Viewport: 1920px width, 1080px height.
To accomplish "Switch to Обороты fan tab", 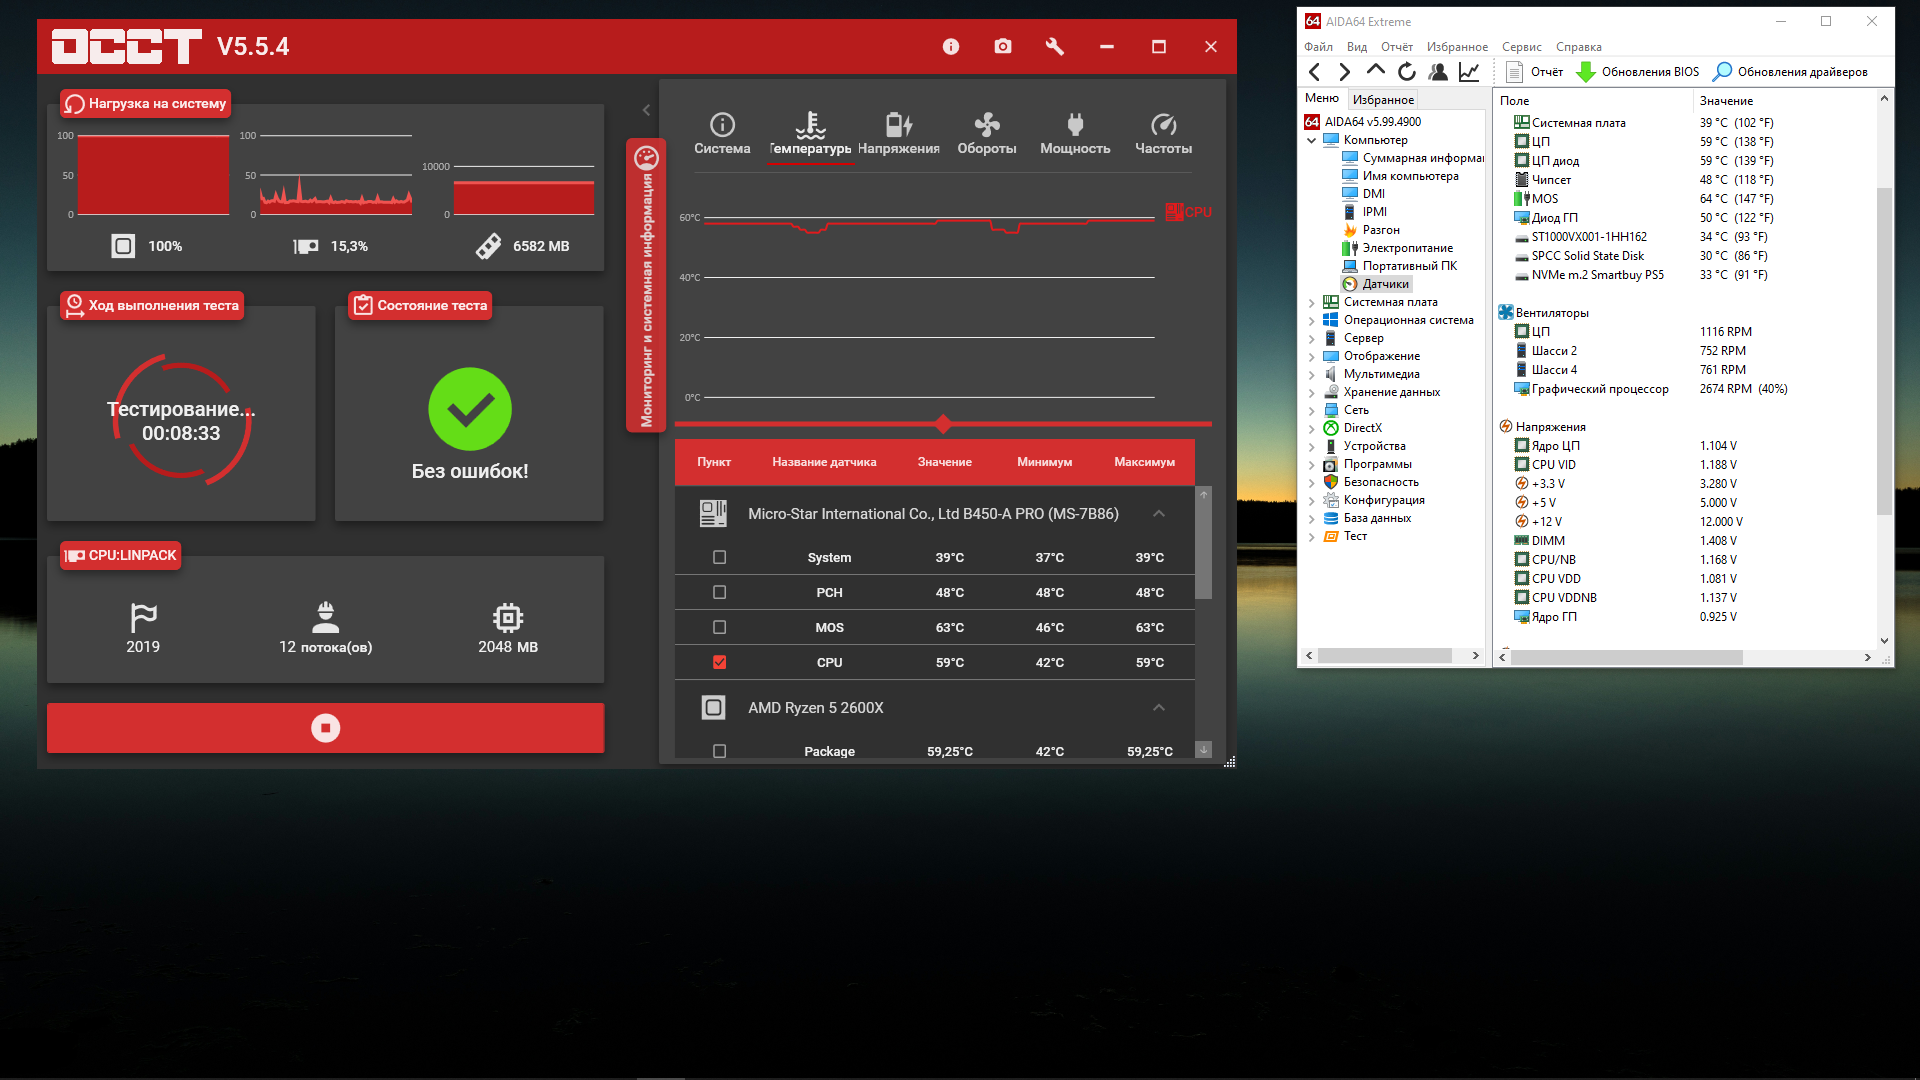I will [x=986, y=134].
